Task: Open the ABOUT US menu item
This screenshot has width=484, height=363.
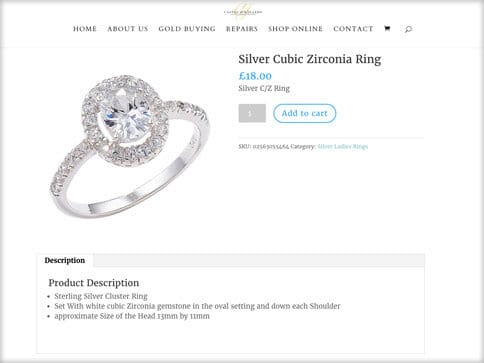Action: (x=128, y=29)
